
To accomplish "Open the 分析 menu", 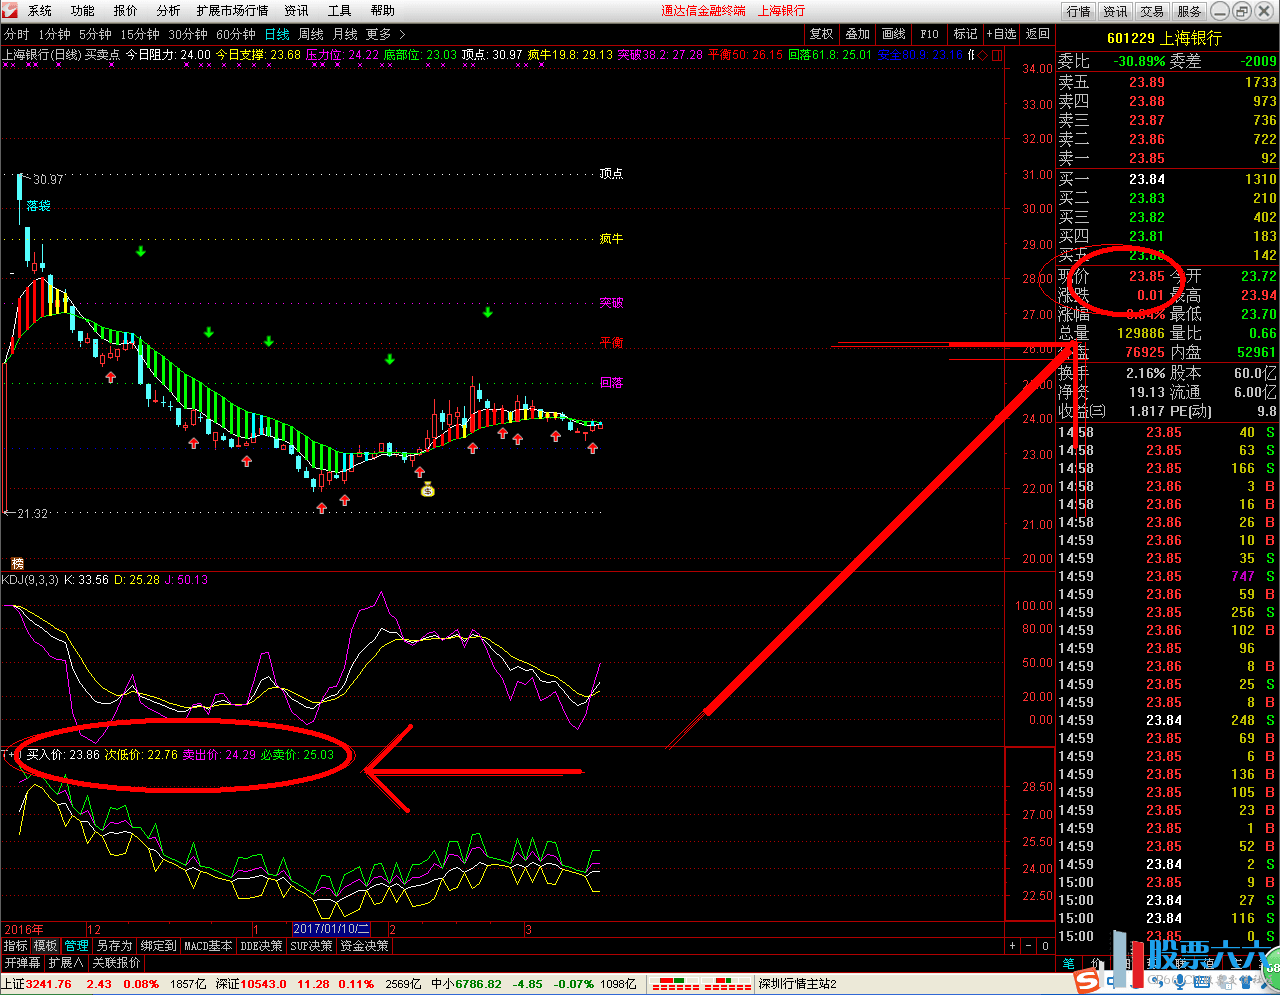I will tap(168, 11).
